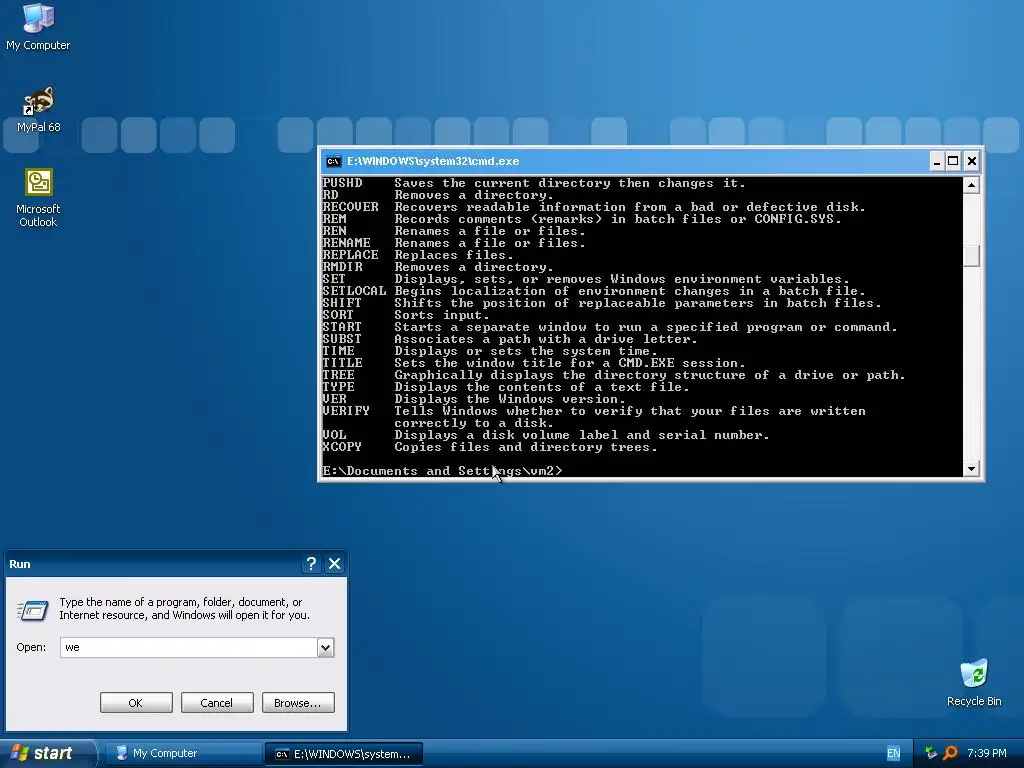
Task: Click OK in the Run dialog
Action: click(136, 703)
